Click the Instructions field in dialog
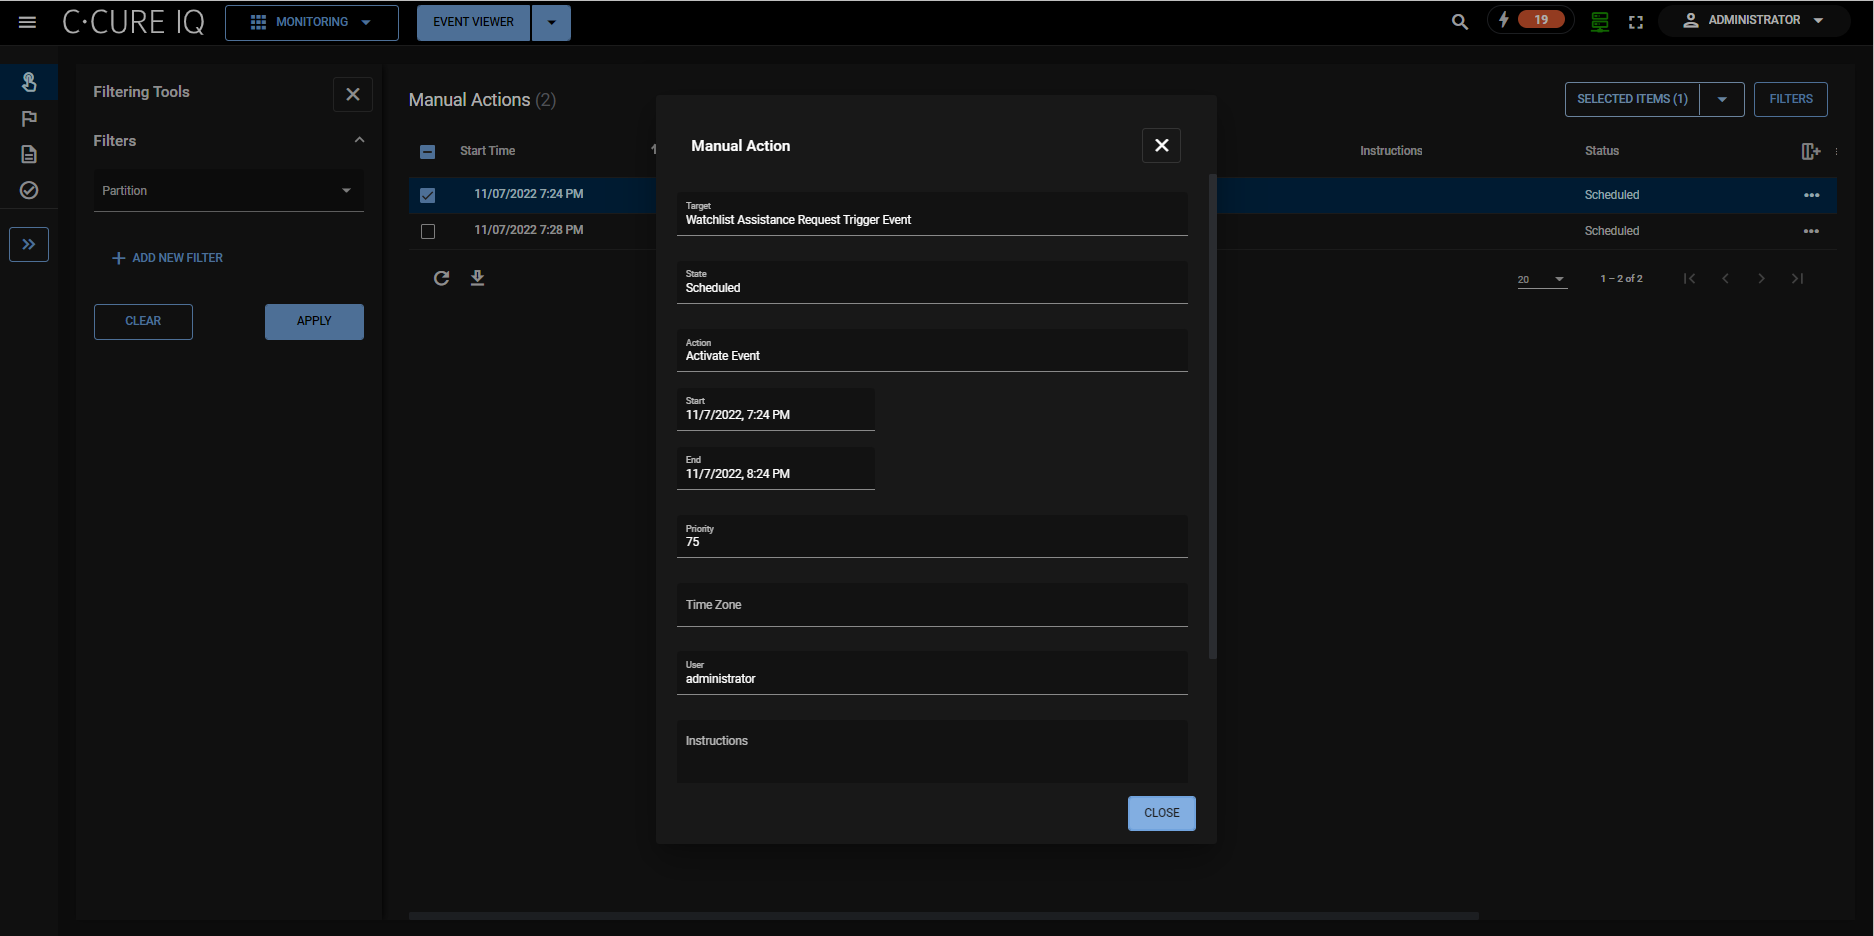This screenshot has height=936, width=1874. (931, 751)
